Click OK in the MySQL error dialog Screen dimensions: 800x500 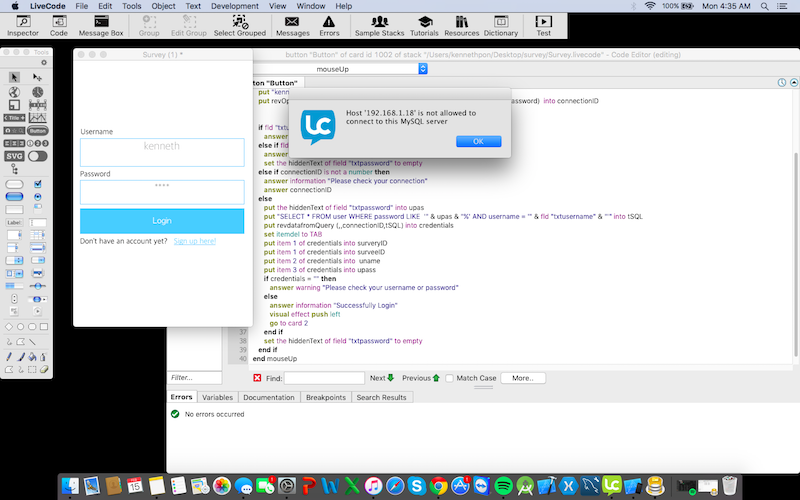(478, 141)
